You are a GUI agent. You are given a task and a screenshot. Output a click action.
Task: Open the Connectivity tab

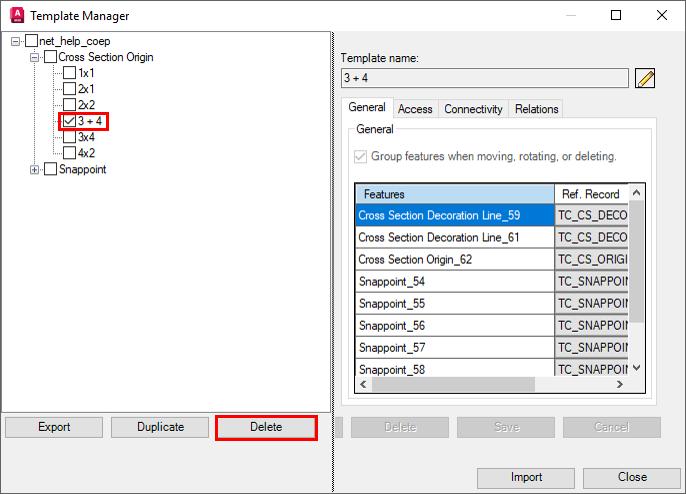tap(473, 109)
